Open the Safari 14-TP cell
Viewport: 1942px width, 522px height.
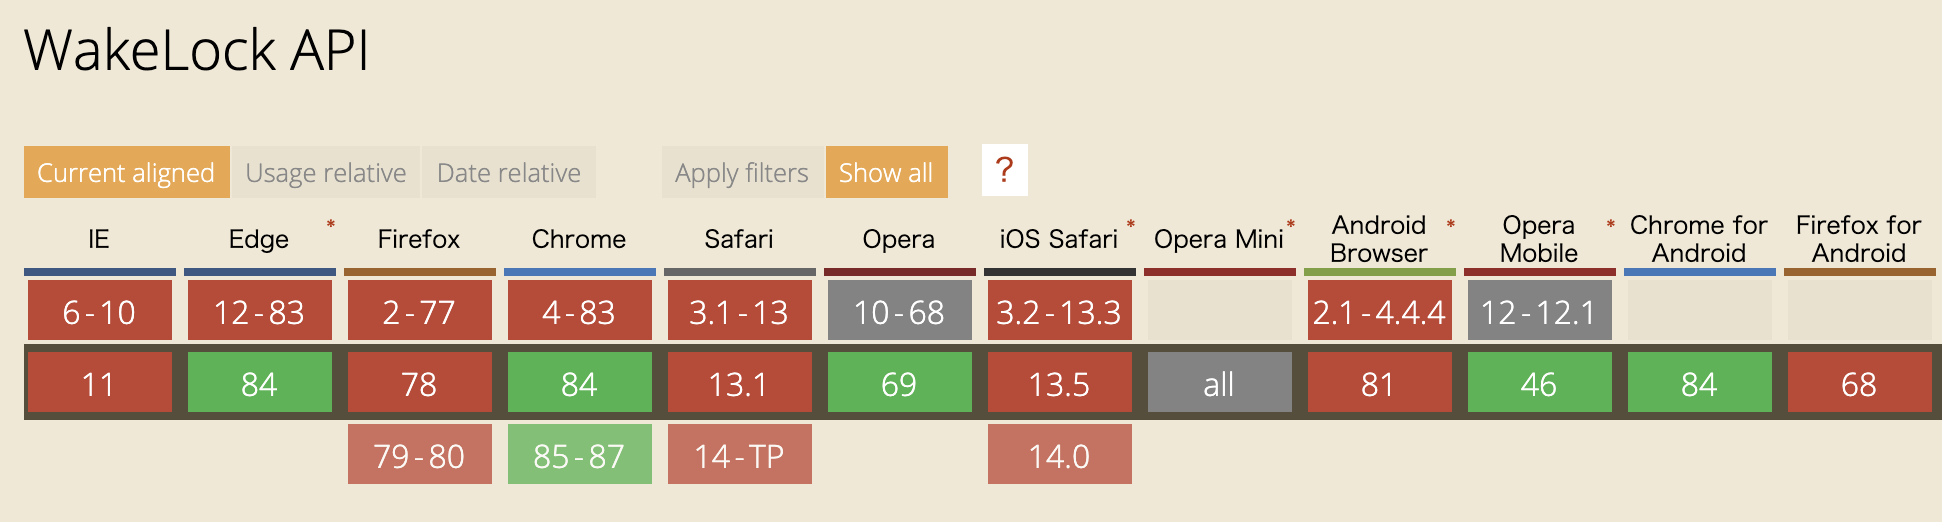[x=739, y=455]
